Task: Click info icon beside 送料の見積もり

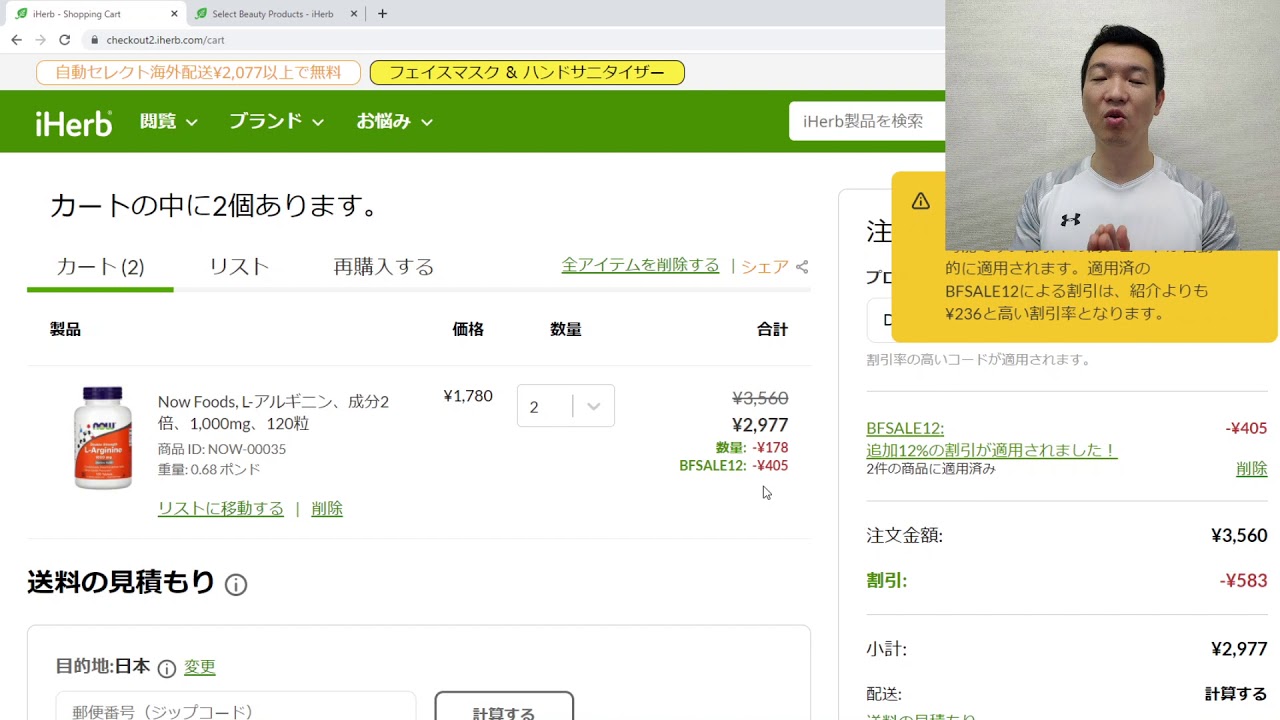Action: click(236, 585)
